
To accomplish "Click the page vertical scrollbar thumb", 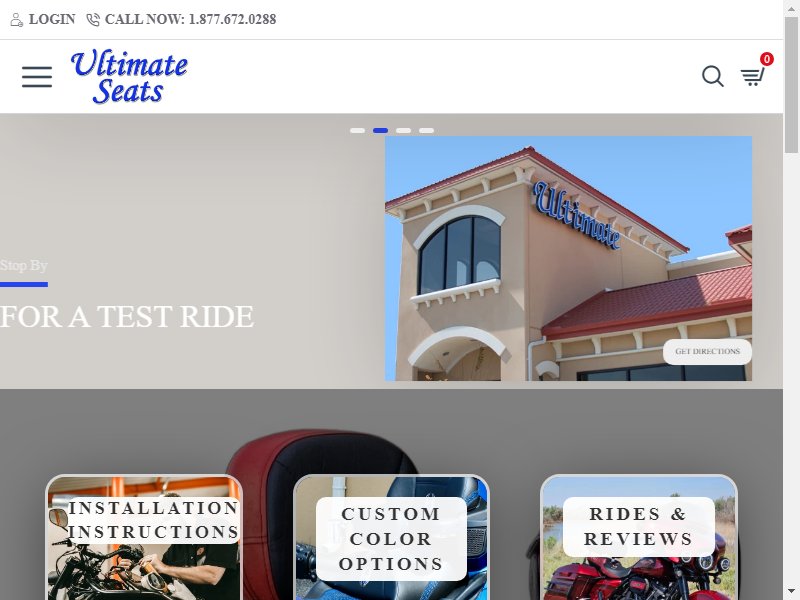I will (x=791, y=84).
